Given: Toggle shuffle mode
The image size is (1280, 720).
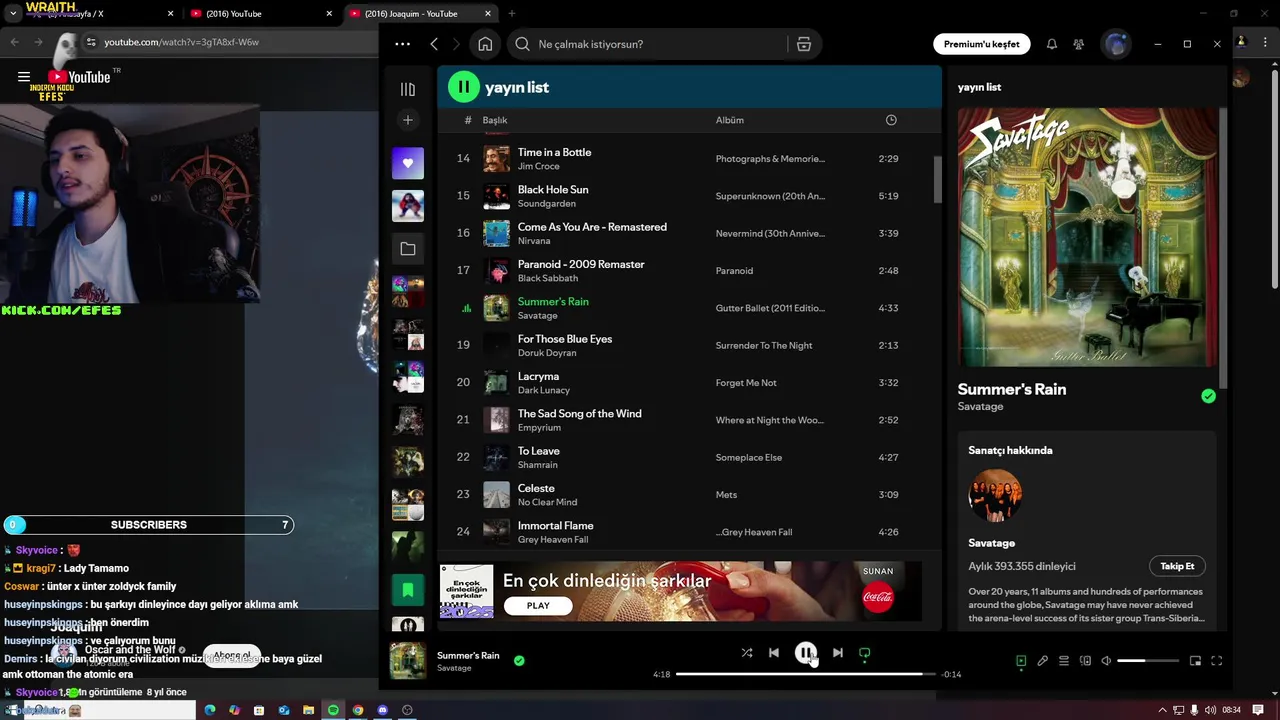Looking at the screenshot, I should 746,653.
